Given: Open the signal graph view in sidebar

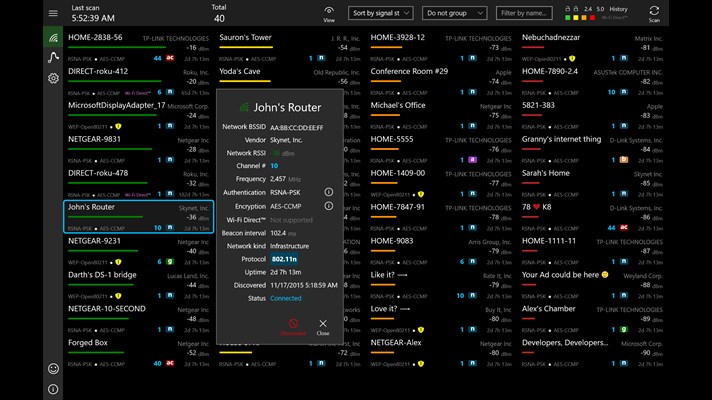Looking at the screenshot, I should [x=53, y=58].
